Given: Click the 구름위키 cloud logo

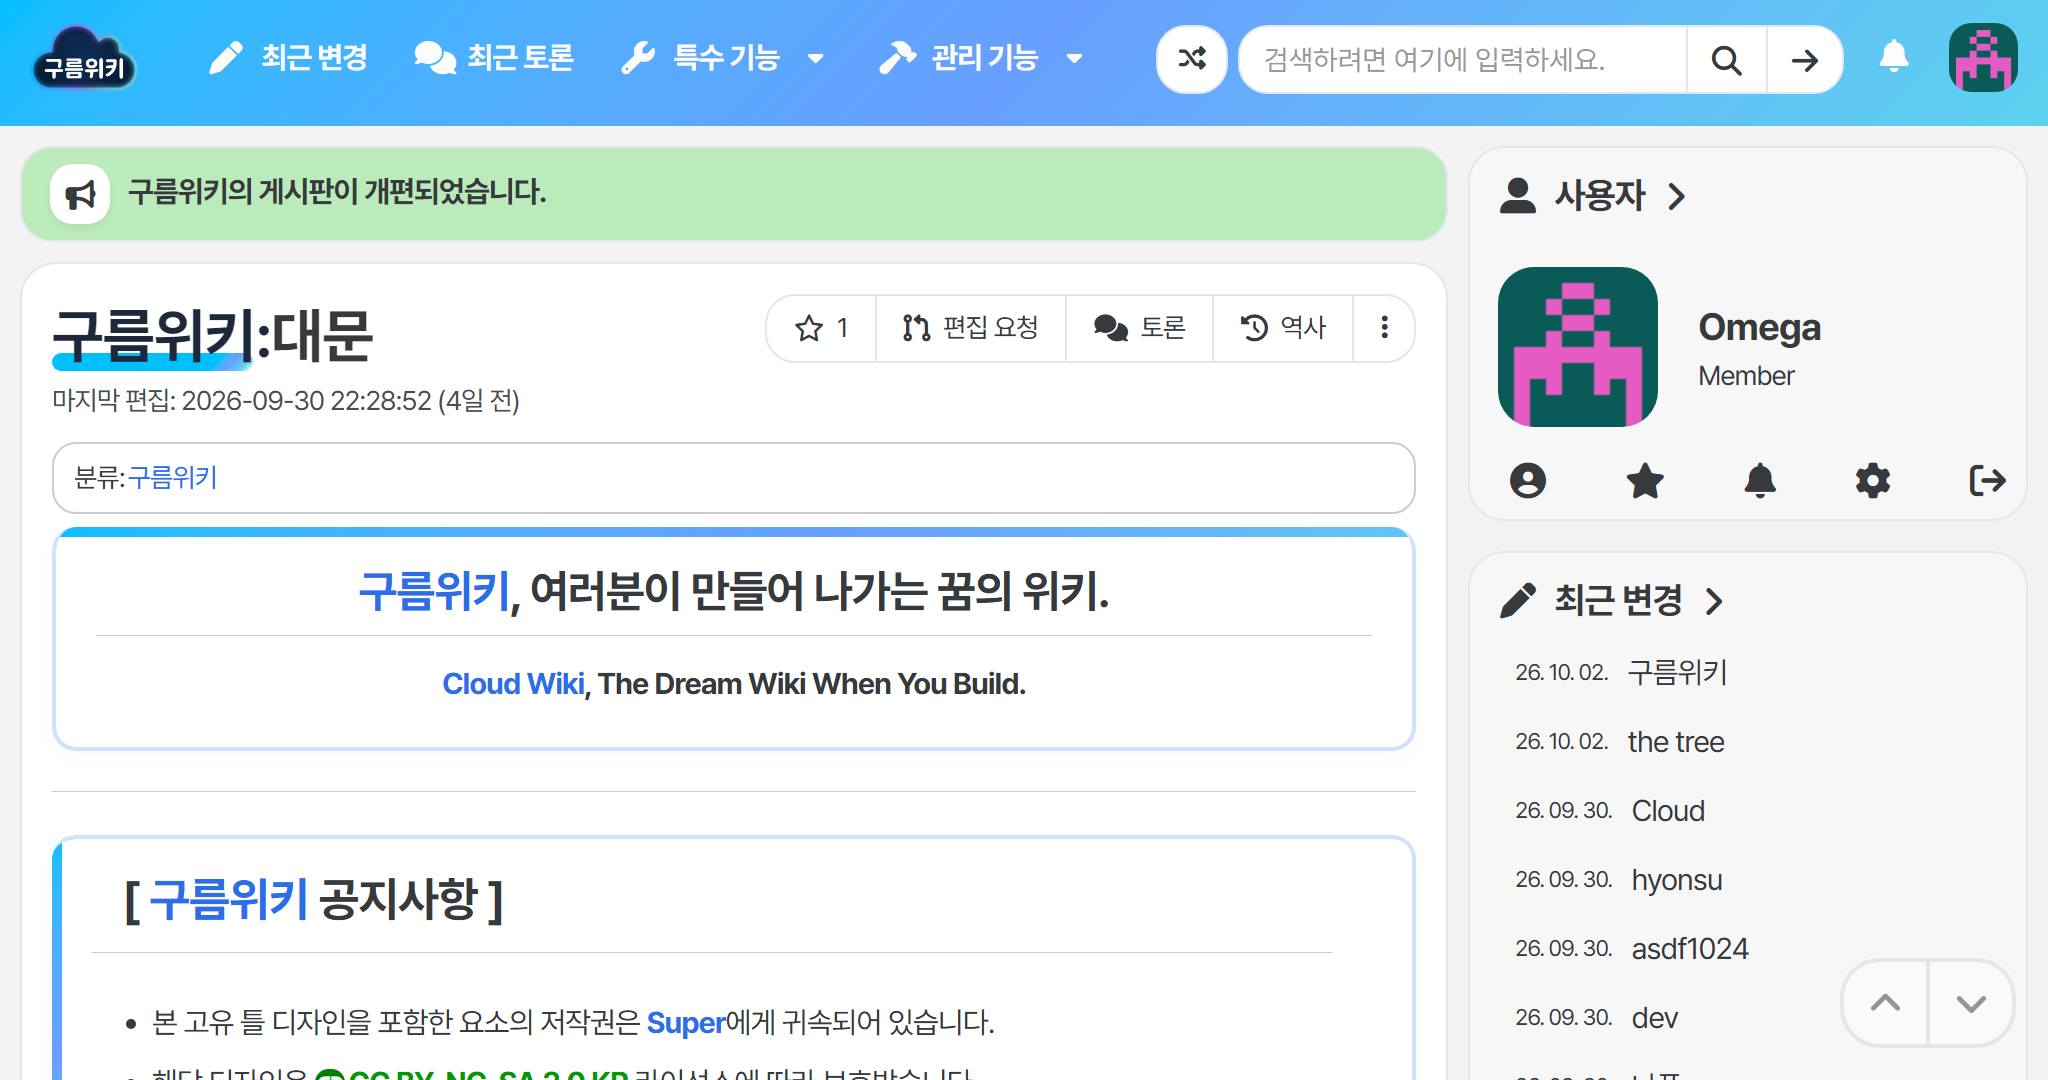Looking at the screenshot, I should pos(85,58).
